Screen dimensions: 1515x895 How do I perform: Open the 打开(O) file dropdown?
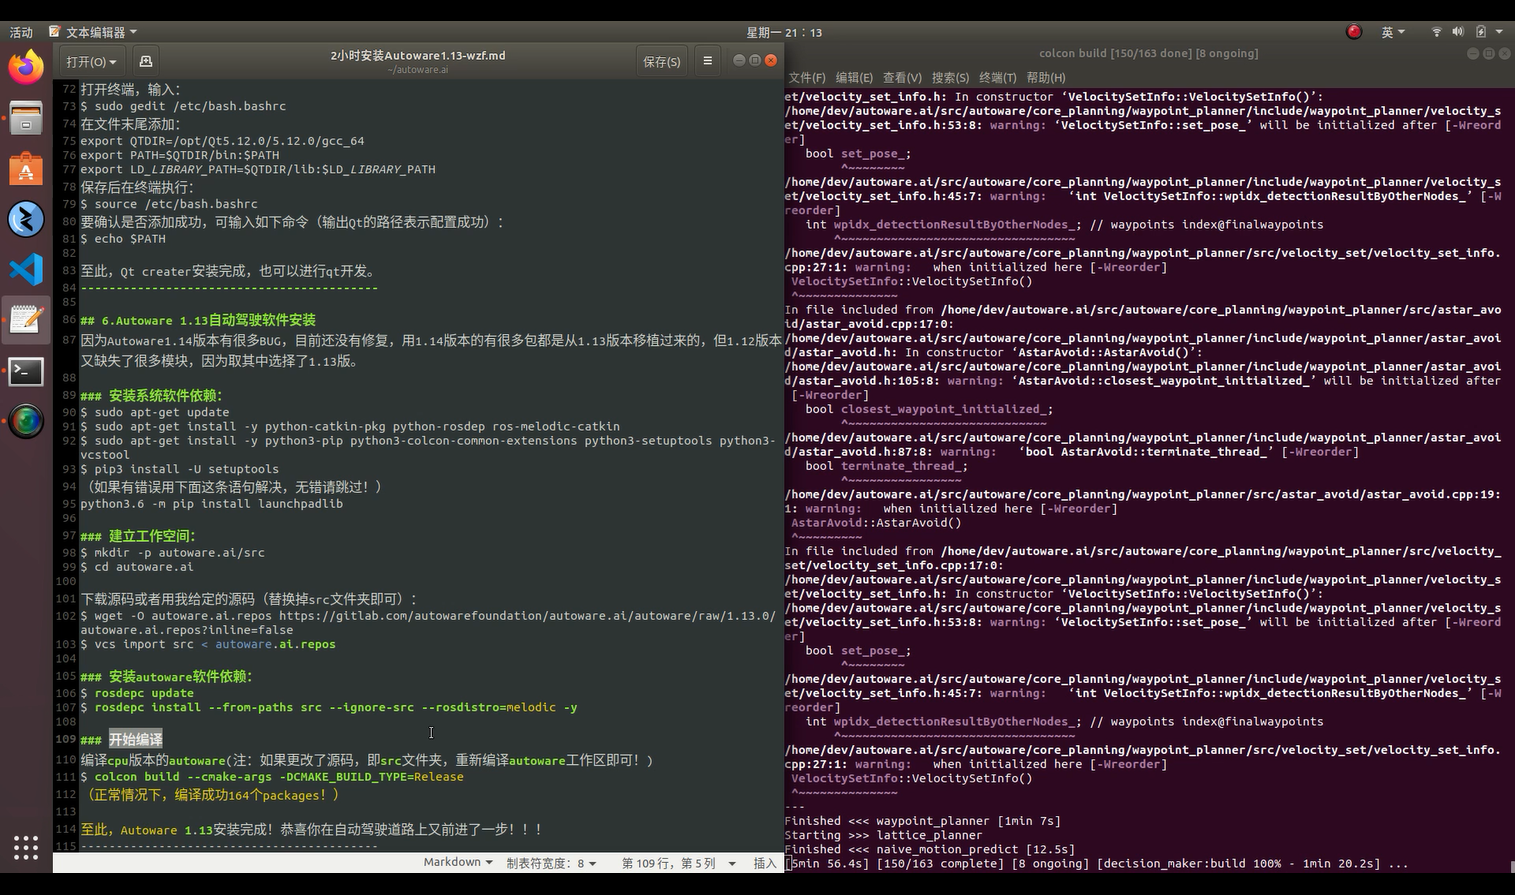point(91,61)
